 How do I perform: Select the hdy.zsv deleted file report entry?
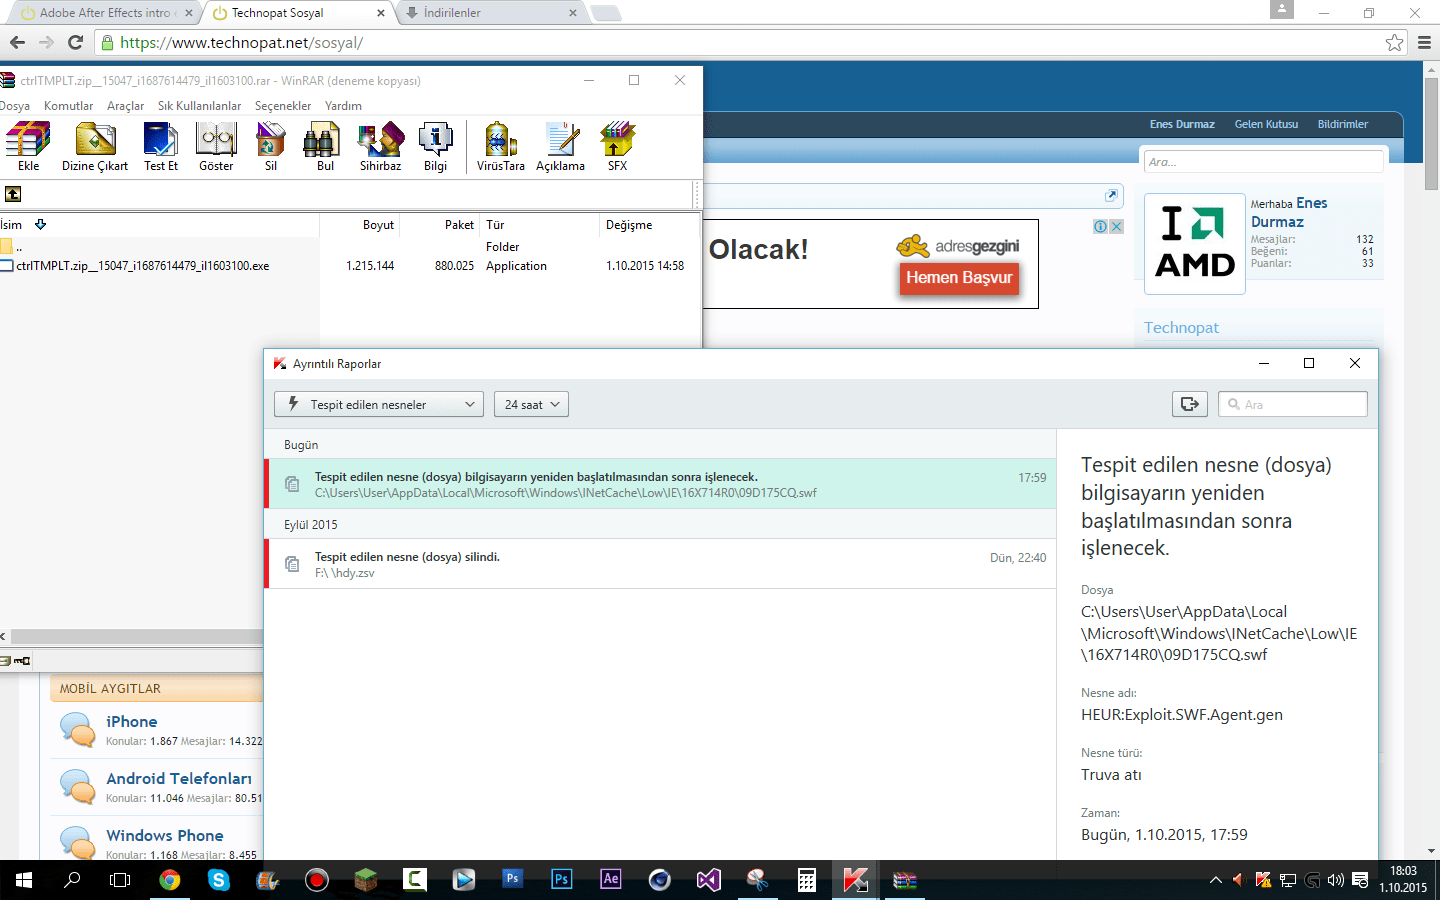point(660,564)
